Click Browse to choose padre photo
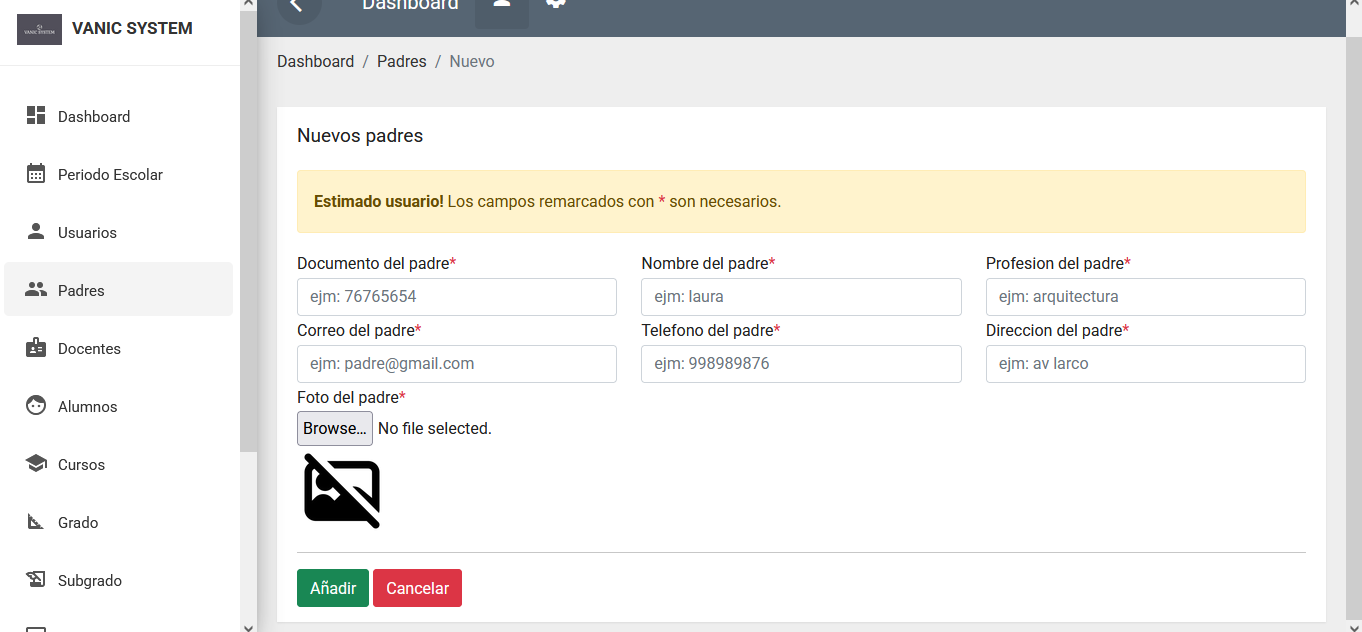The width and height of the screenshot is (1362, 632). [x=335, y=428]
